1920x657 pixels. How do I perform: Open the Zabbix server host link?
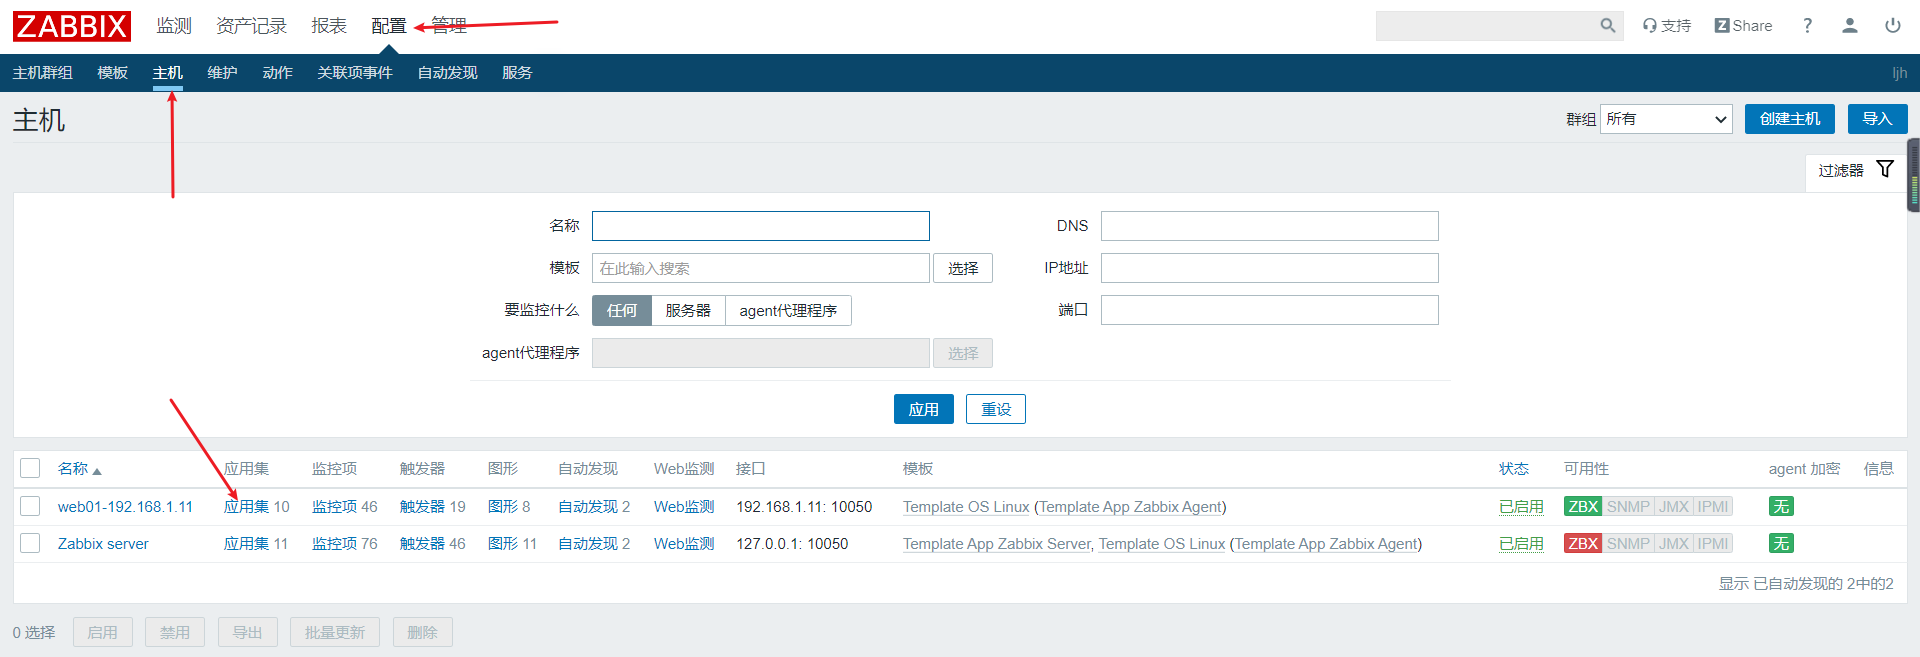click(103, 544)
